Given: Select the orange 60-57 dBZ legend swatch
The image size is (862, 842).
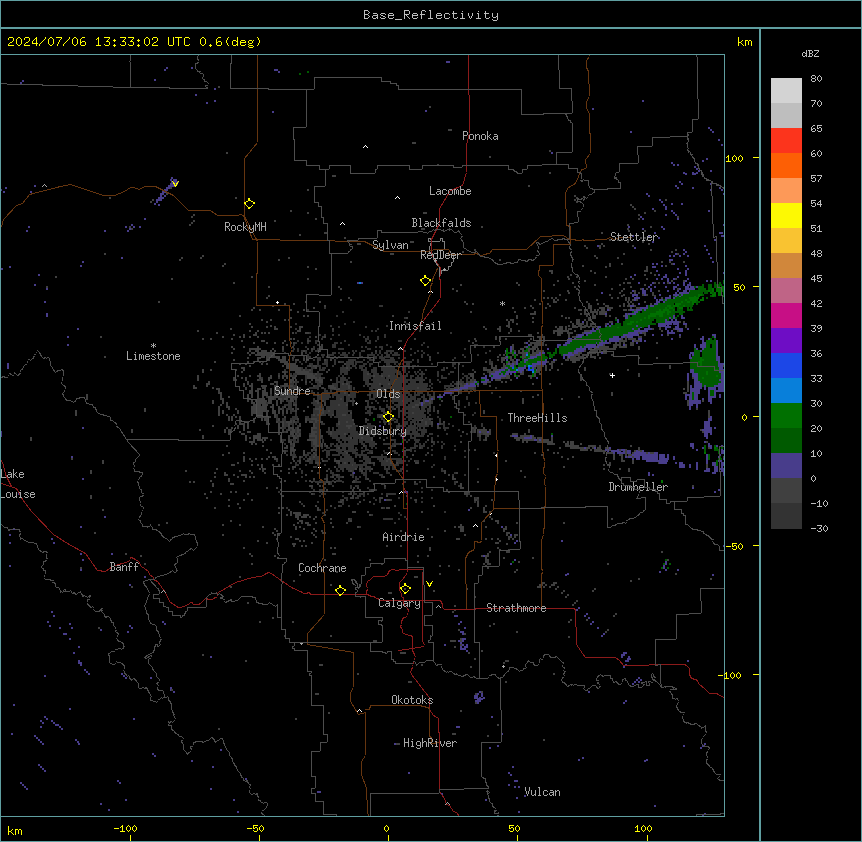Looking at the screenshot, I should point(786,166).
